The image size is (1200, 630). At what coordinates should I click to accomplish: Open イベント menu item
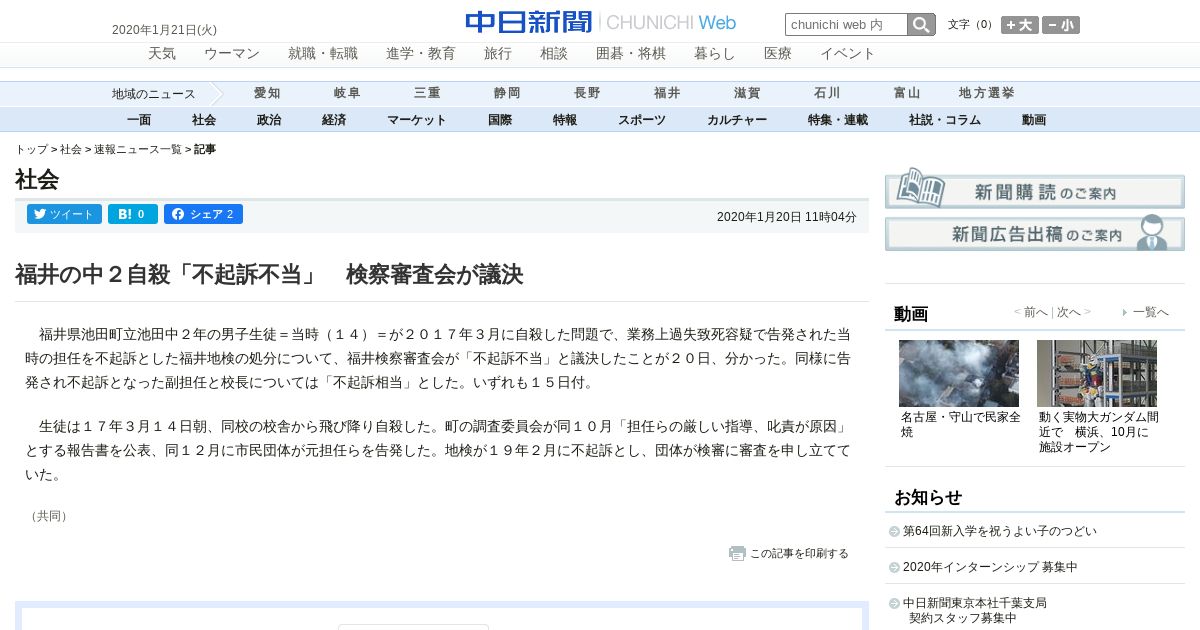[x=848, y=54]
